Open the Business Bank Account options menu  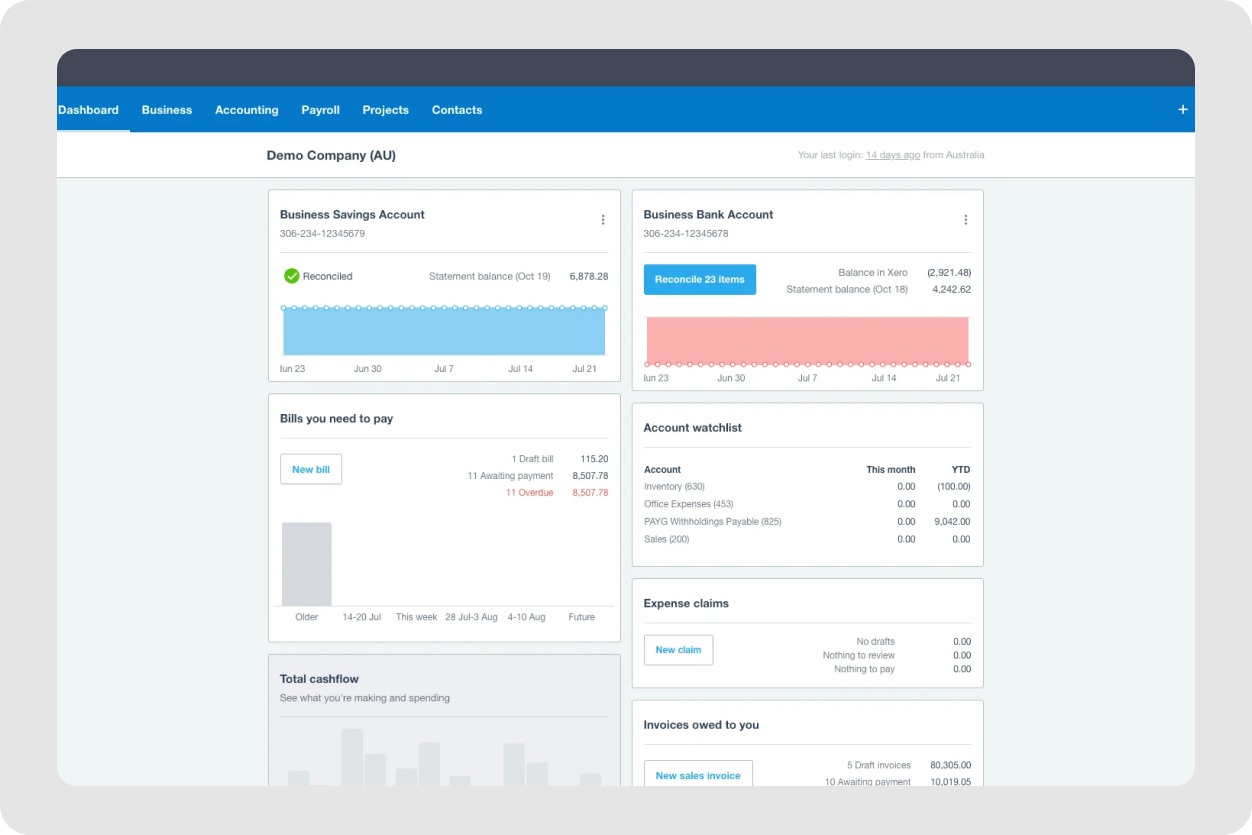[966, 219]
